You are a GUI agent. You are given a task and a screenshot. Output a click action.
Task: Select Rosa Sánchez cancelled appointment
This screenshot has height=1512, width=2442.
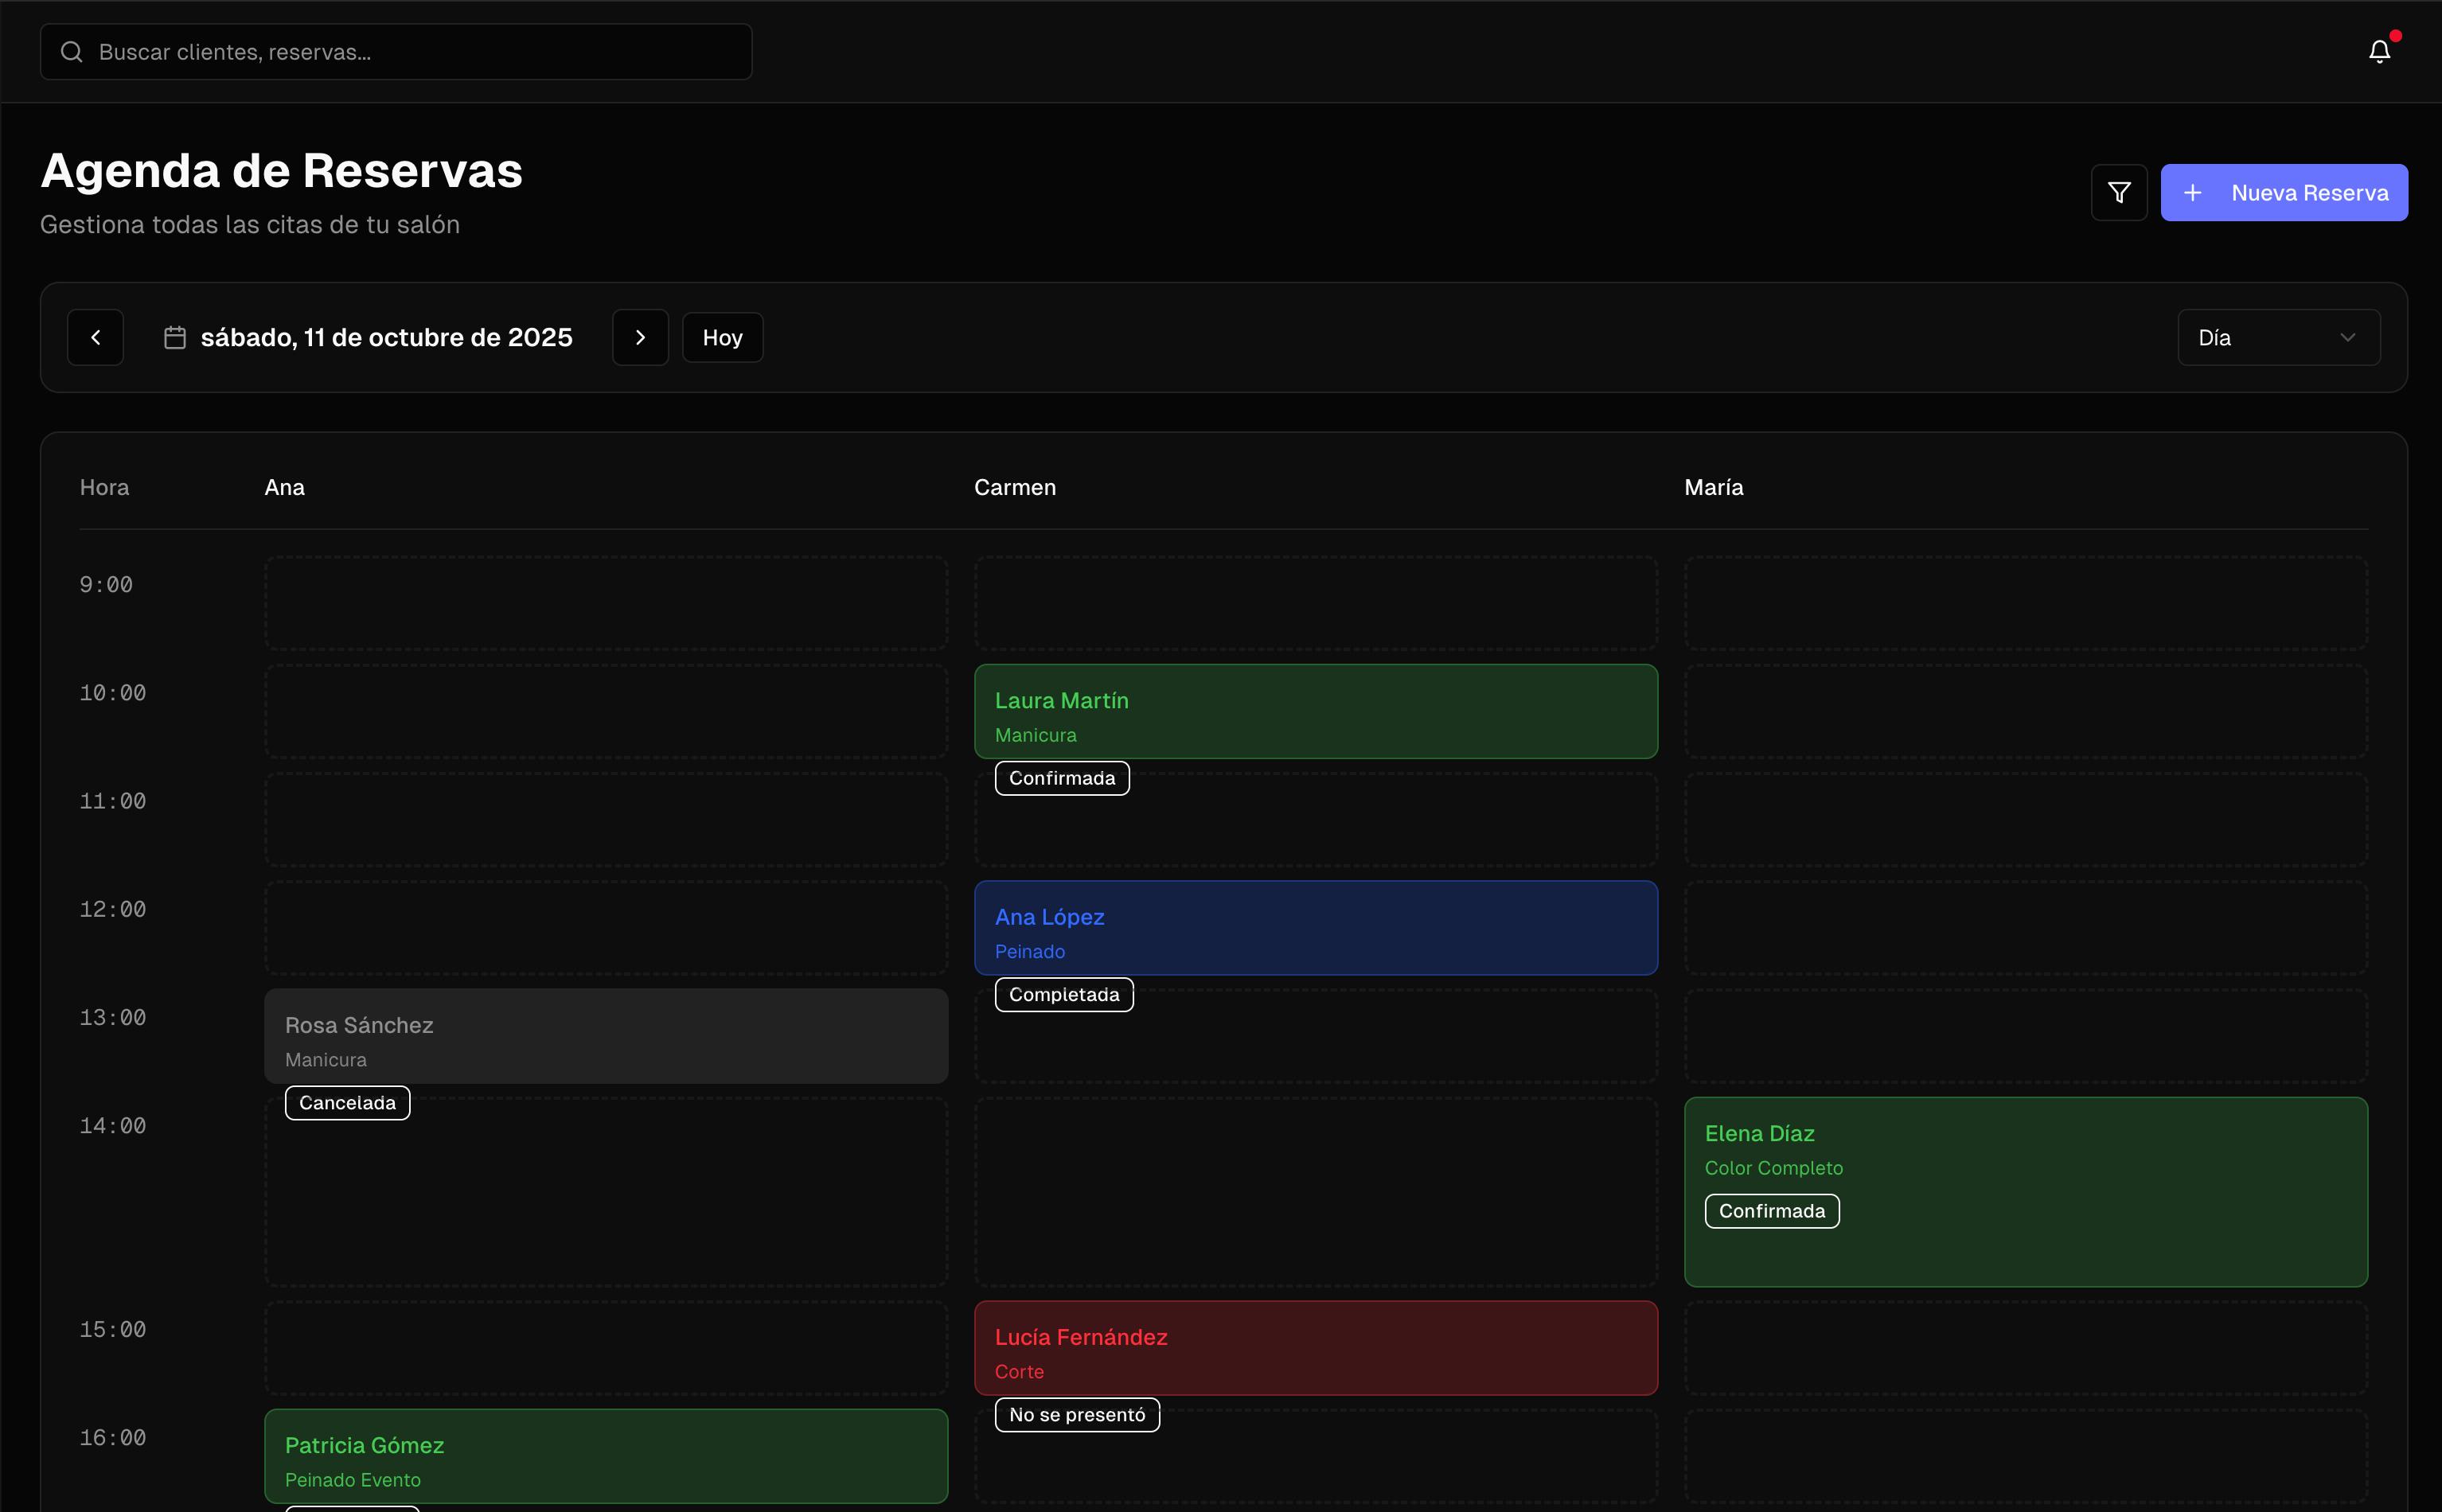[x=606, y=1037]
